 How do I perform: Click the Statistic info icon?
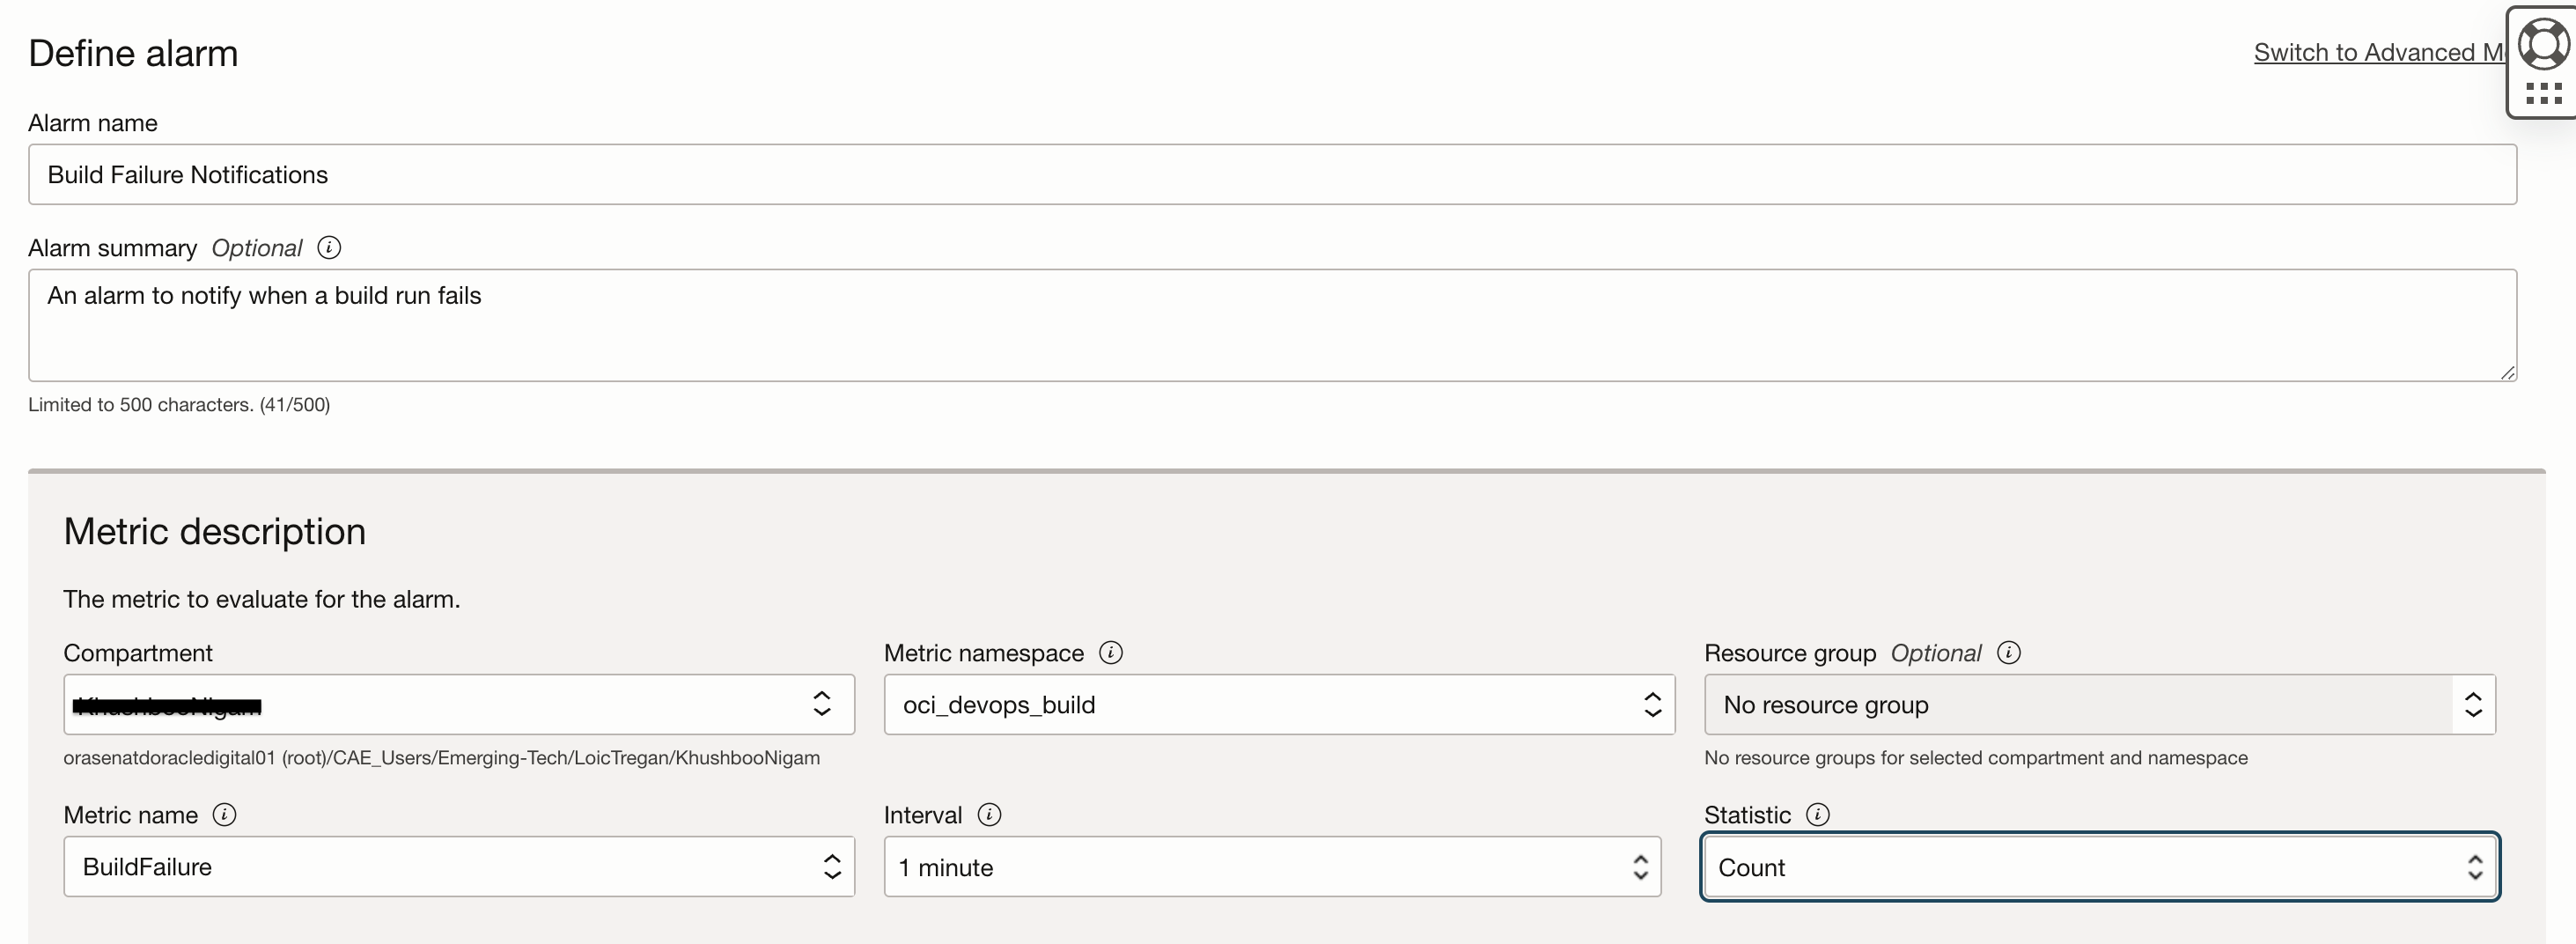point(1817,814)
